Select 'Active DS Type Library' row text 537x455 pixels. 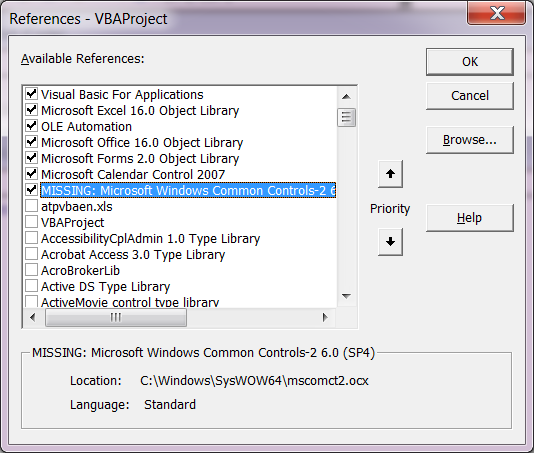point(106,288)
